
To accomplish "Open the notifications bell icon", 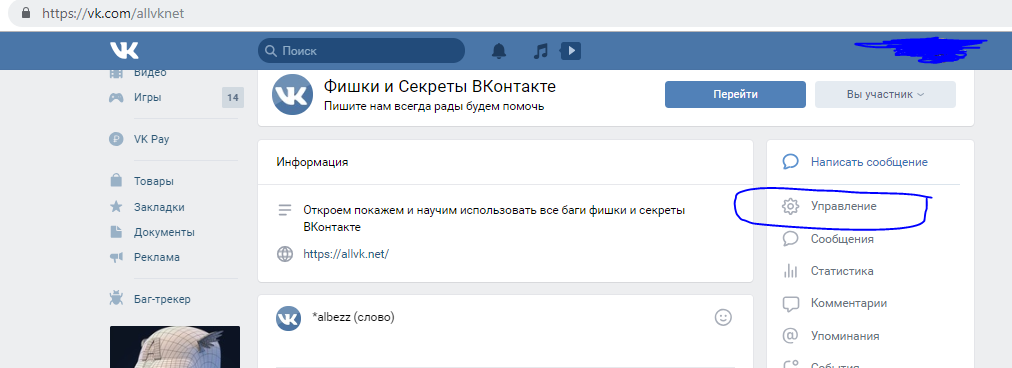I will tap(499, 51).
